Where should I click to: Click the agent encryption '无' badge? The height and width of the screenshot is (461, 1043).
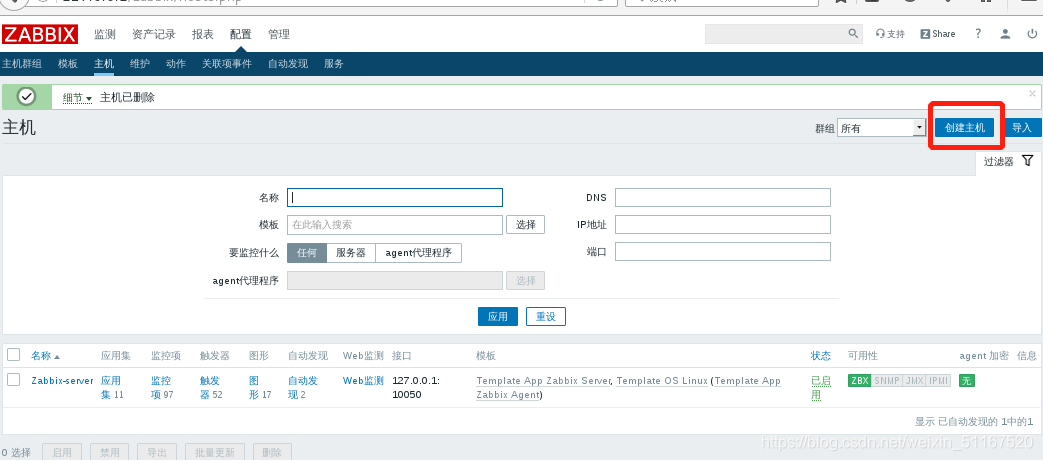[x=967, y=381]
